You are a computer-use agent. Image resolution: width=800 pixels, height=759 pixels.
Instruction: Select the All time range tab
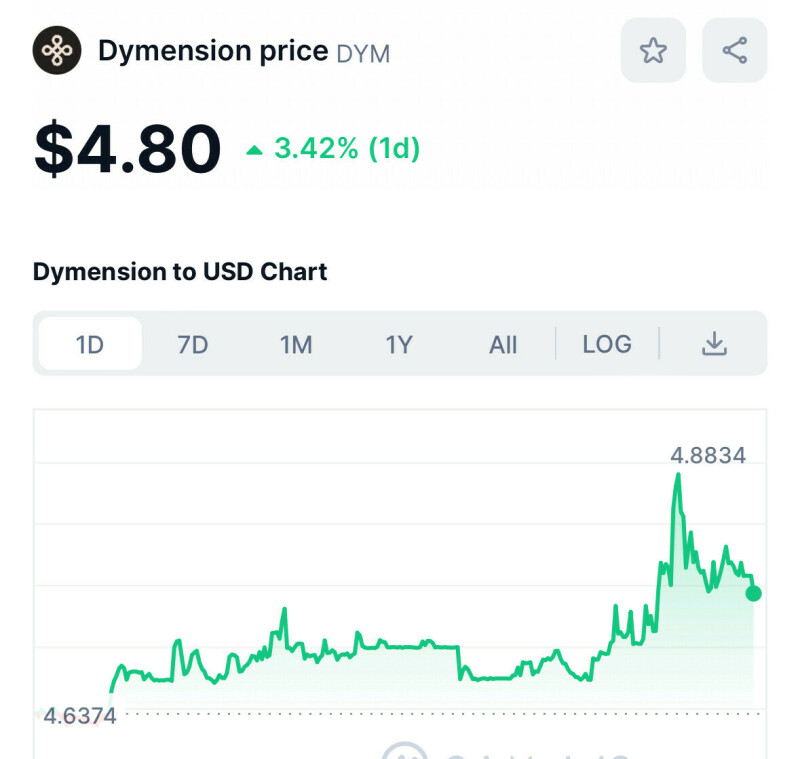[503, 344]
